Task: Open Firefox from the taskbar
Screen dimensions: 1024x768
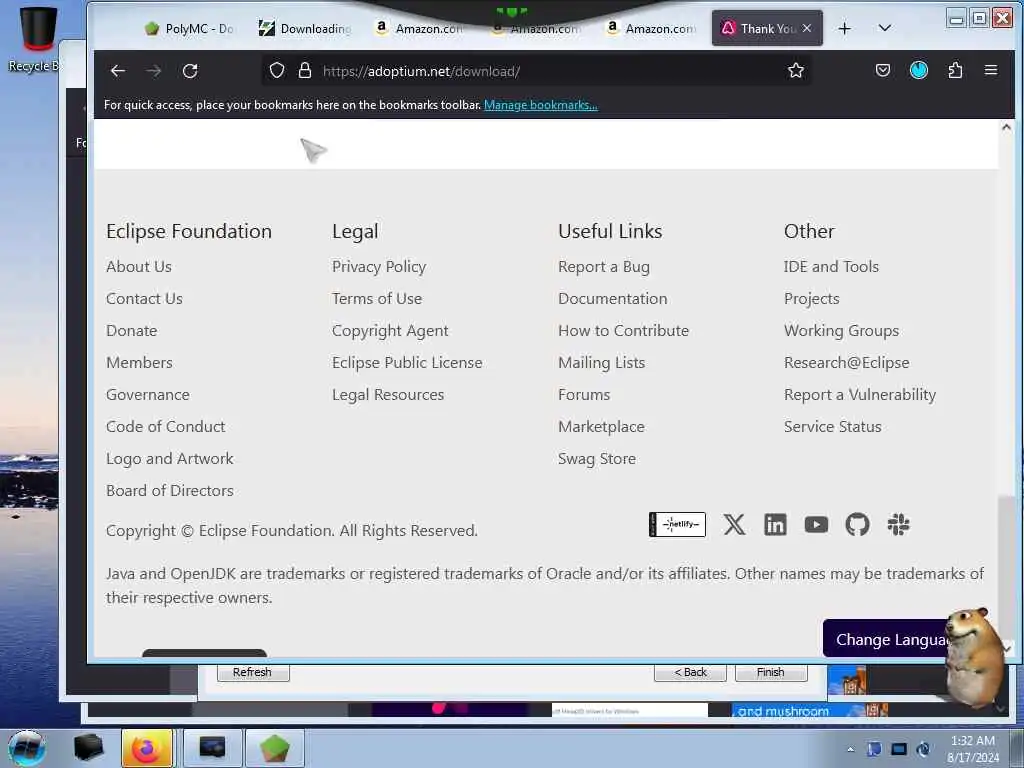Action: point(147,748)
